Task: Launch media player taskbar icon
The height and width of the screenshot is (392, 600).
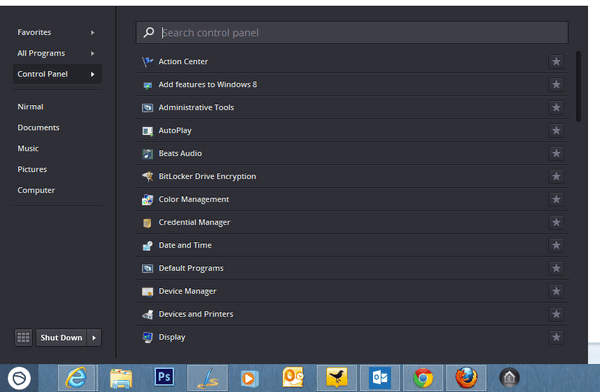Action: pyautogui.click(x=249, y=379)
